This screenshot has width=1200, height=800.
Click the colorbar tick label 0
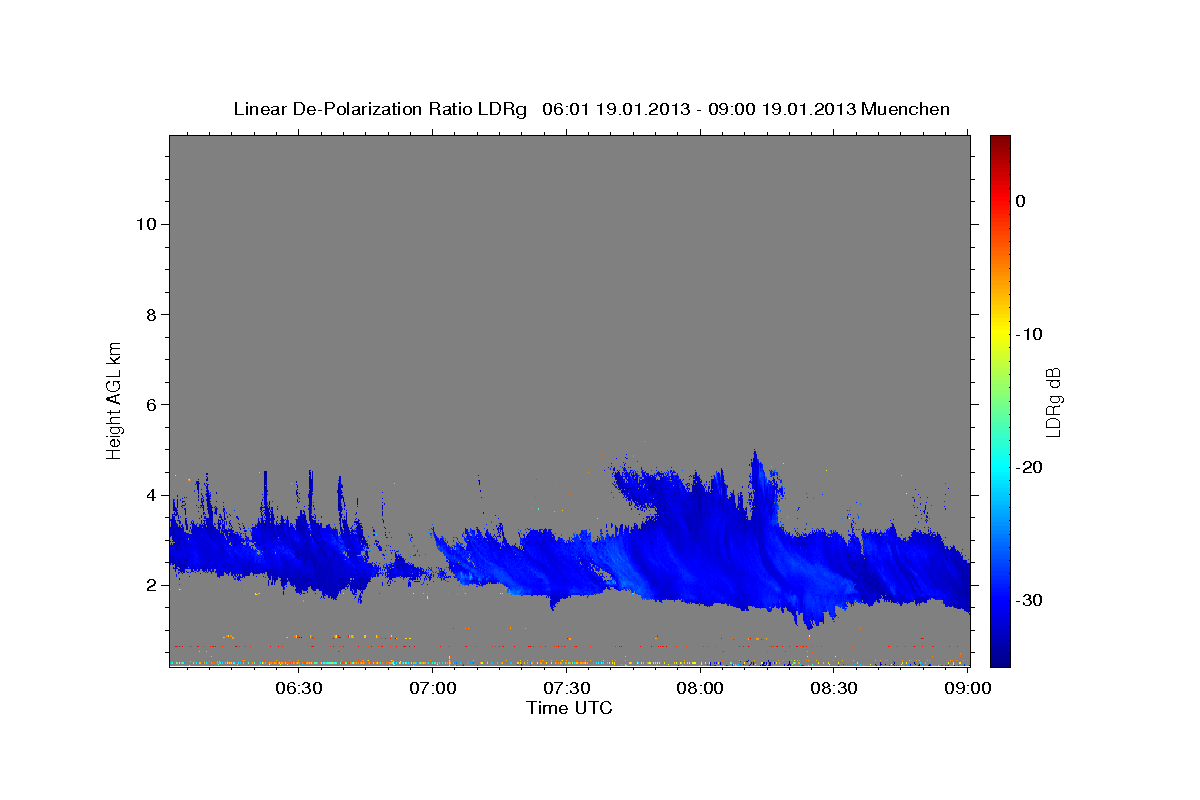point(1020,201)
